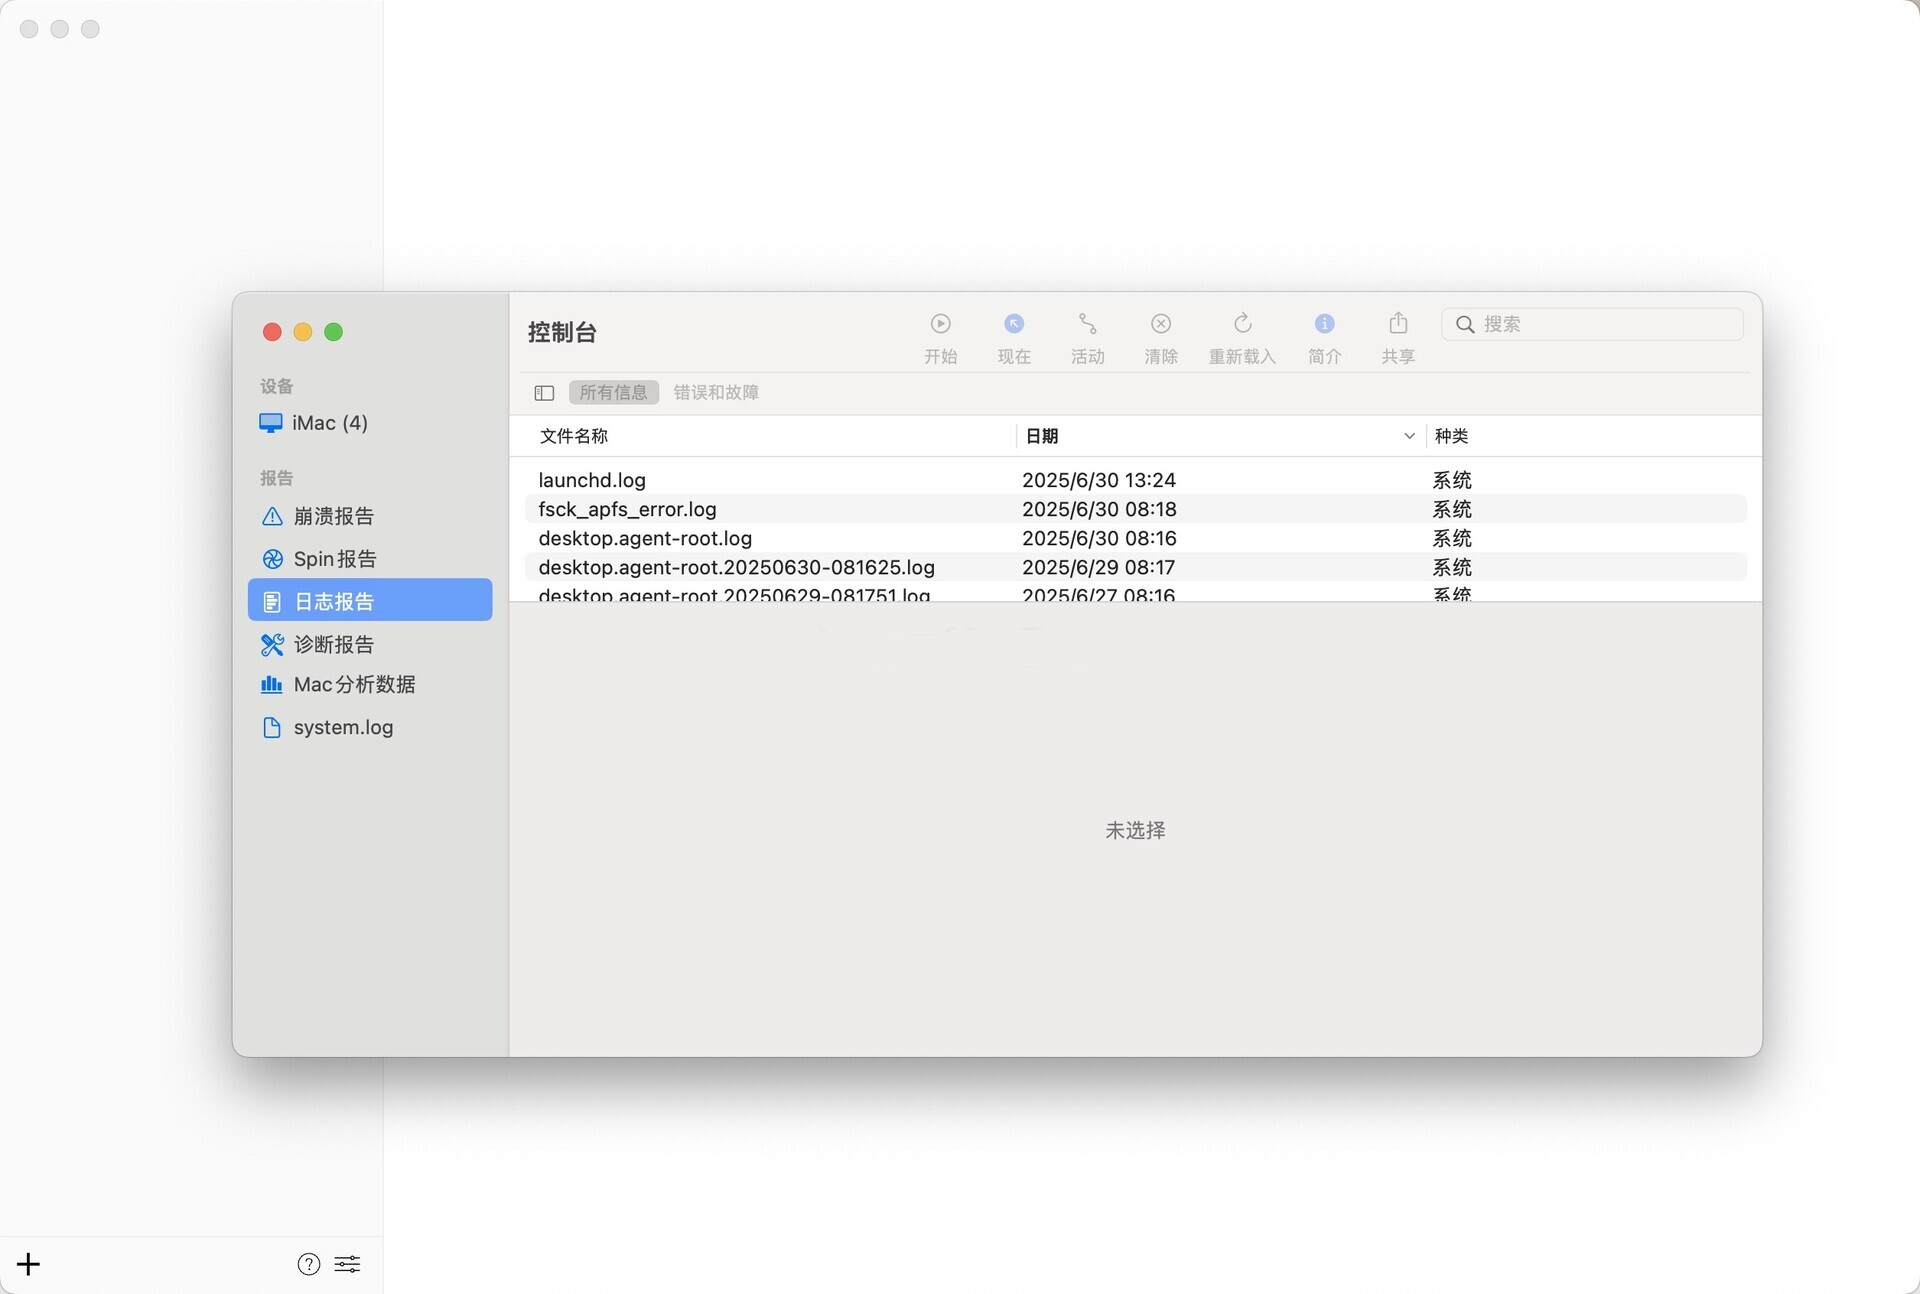This screenshot has height=1294, width=1920.
Task: Select desktop.agent-root.20250630-081625.log row
Action: pyautogui.click(x=1135, y=567)
